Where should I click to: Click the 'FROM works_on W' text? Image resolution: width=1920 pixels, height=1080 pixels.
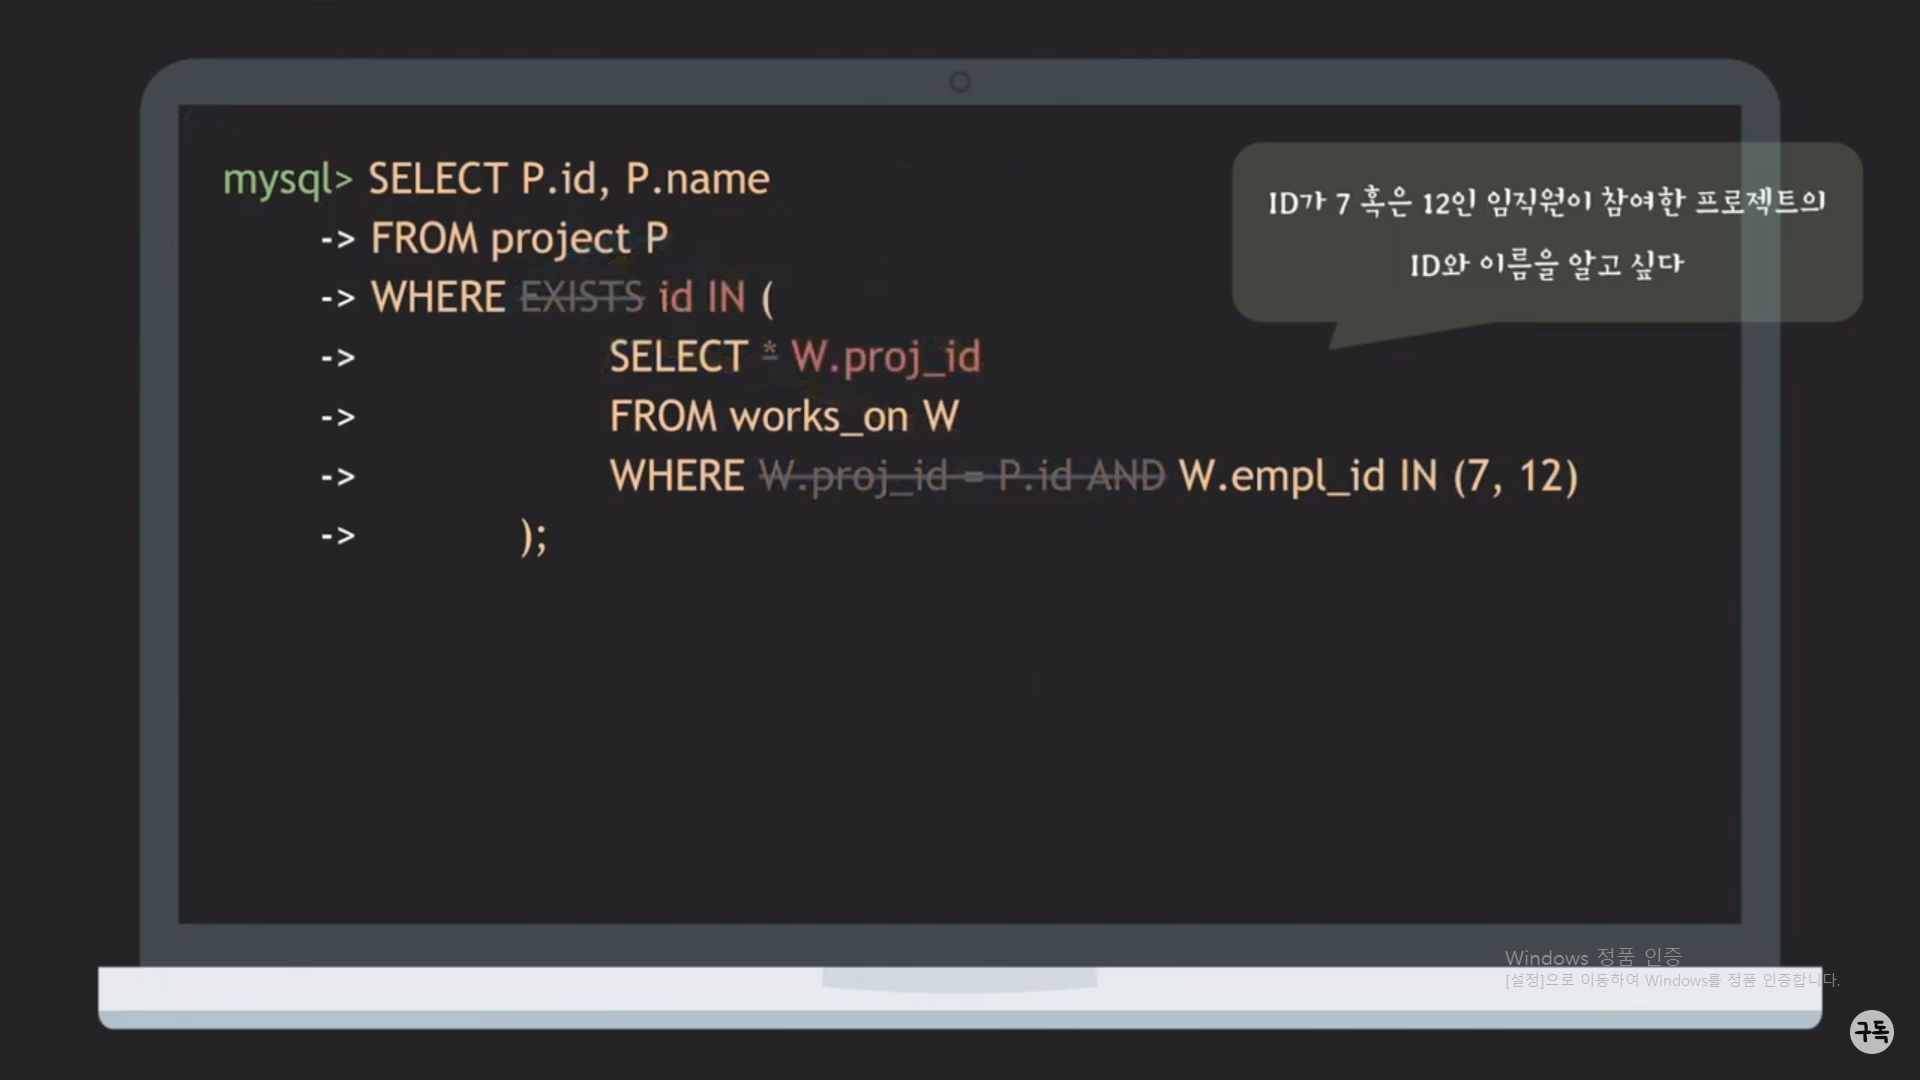click(784, 417)
